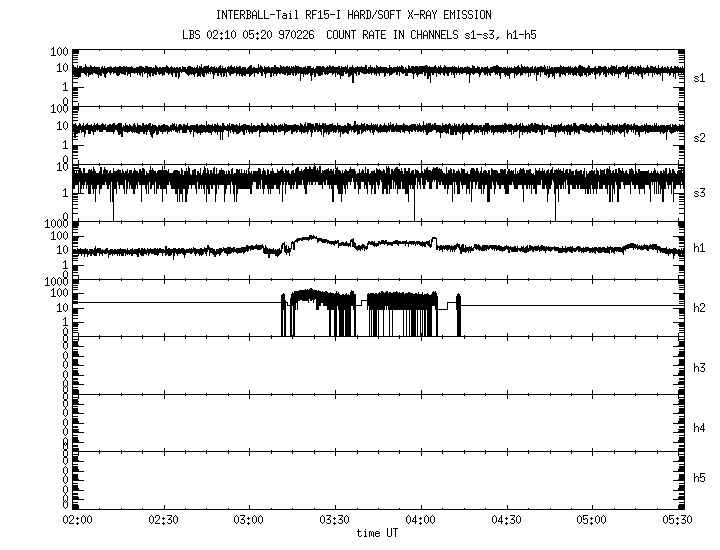This screenshot has height=550, width=720.
Task: Click the 02:30 time tick label
Action: pos(163,521)
